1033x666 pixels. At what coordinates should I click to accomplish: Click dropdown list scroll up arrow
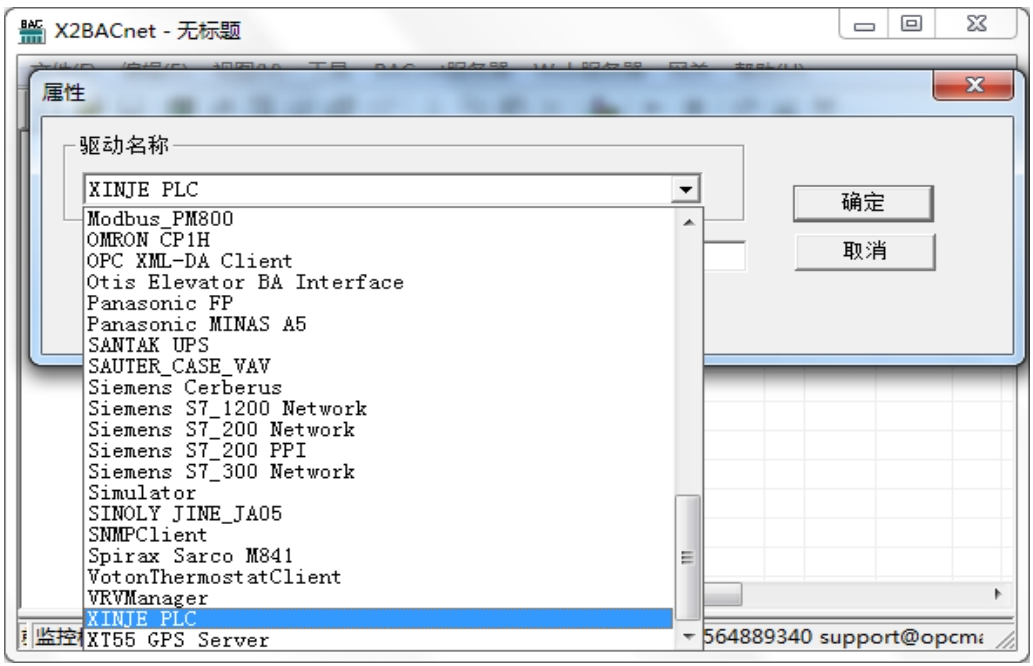tap(688, 223)
